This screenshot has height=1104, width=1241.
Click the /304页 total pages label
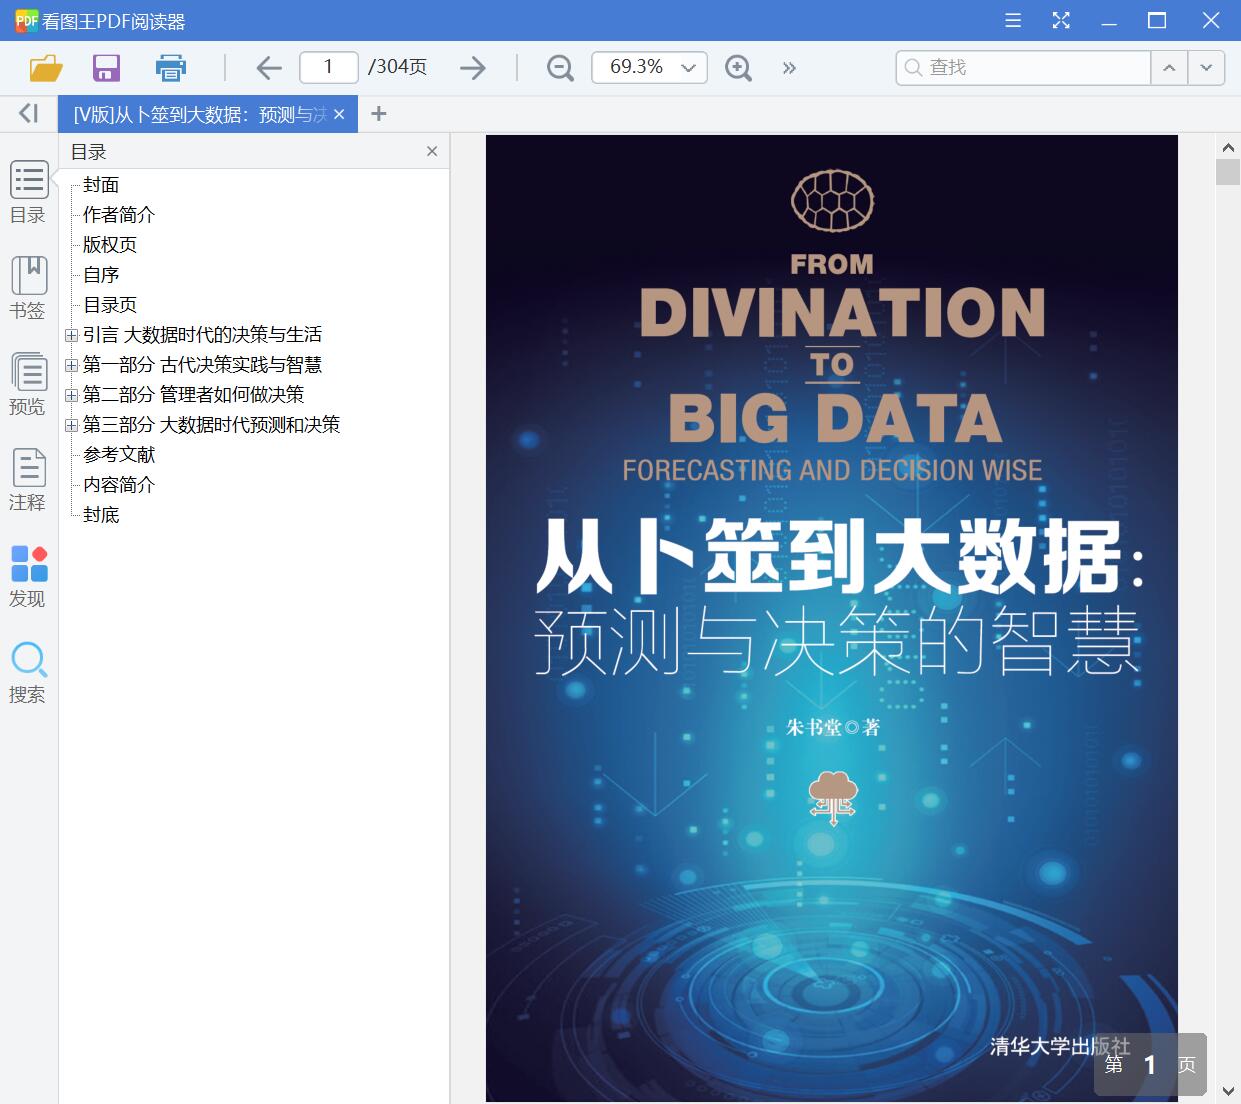pos(397,67)
